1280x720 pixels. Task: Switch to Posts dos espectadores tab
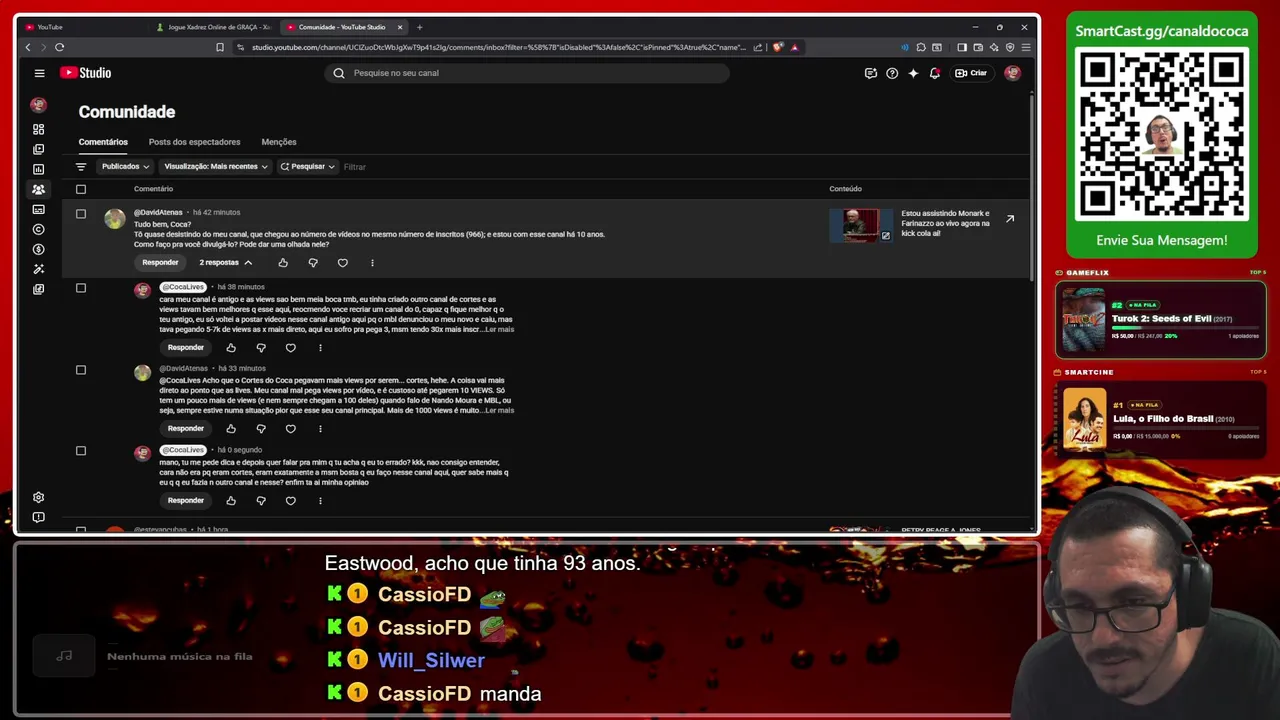194,142
